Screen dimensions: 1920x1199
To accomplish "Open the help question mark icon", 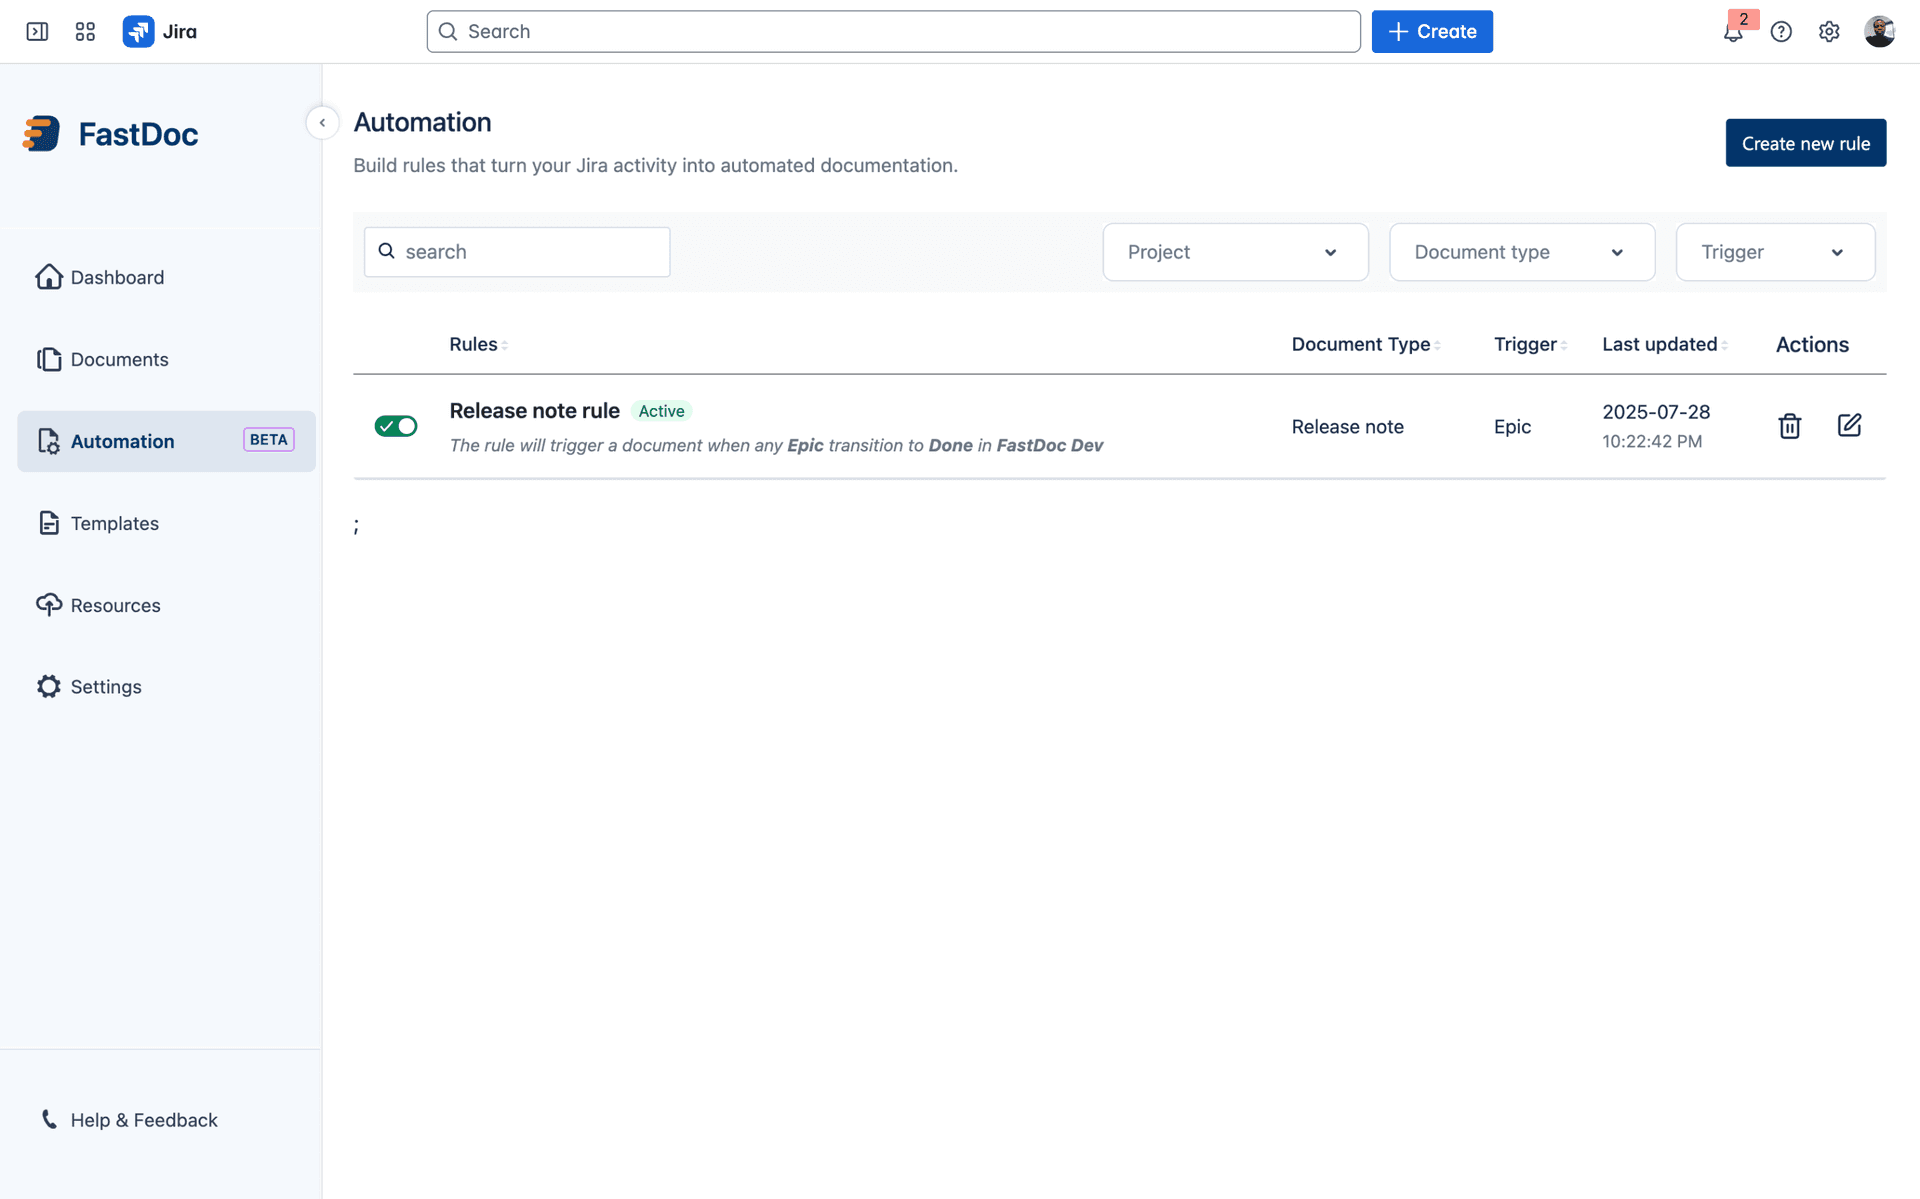I will (x=1781, y=31).
